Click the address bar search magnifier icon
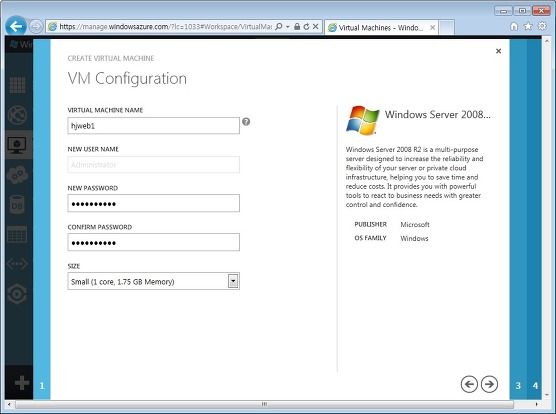 click(279, 27)
